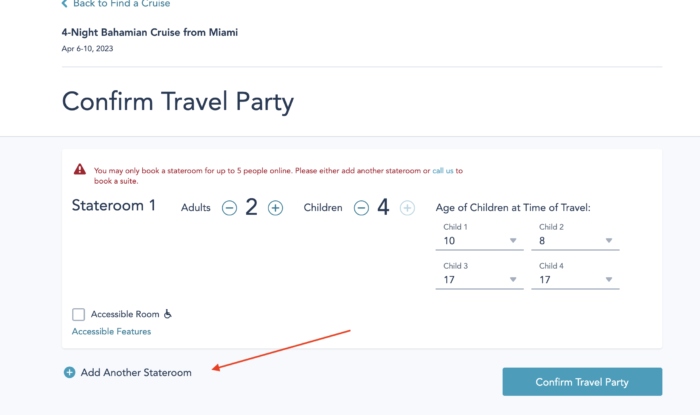Go Back to Find a Cruise
This screenshot has width=700, height=415.
tap(121, 4)
